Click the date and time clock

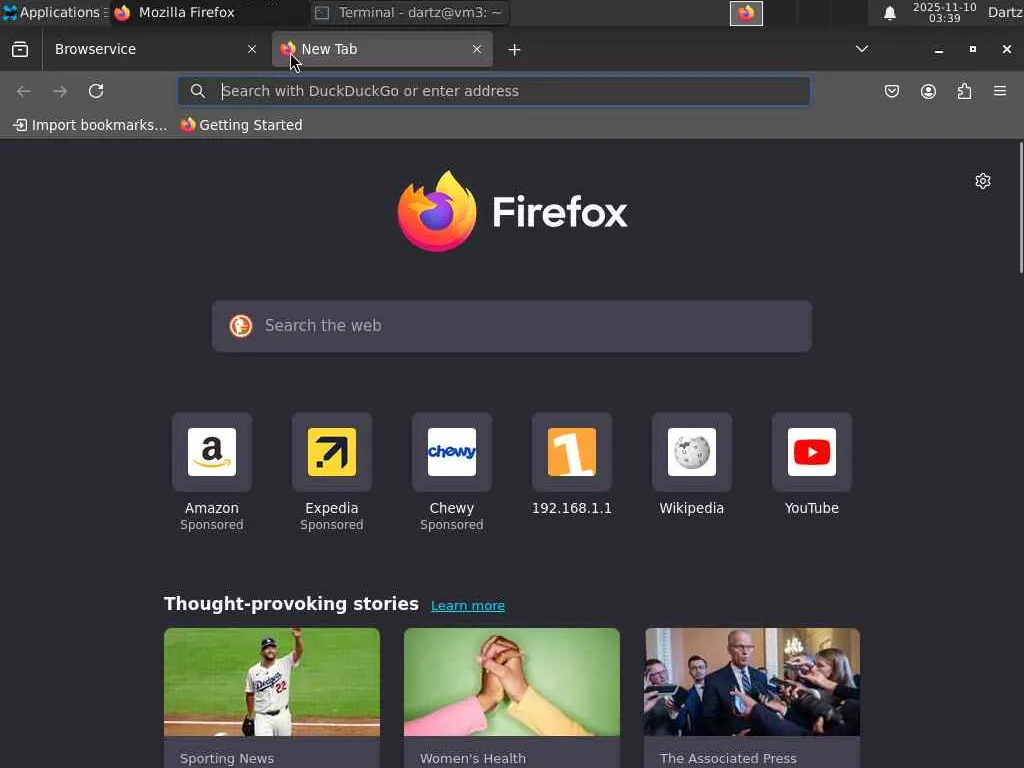coord(944,12)
